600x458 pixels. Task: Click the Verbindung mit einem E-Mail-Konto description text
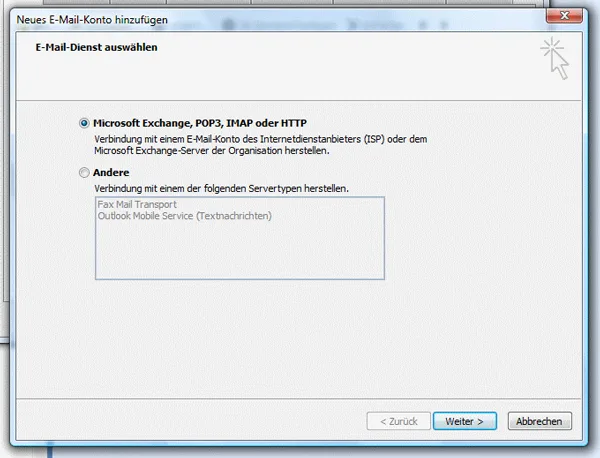[x=261, y=145]
